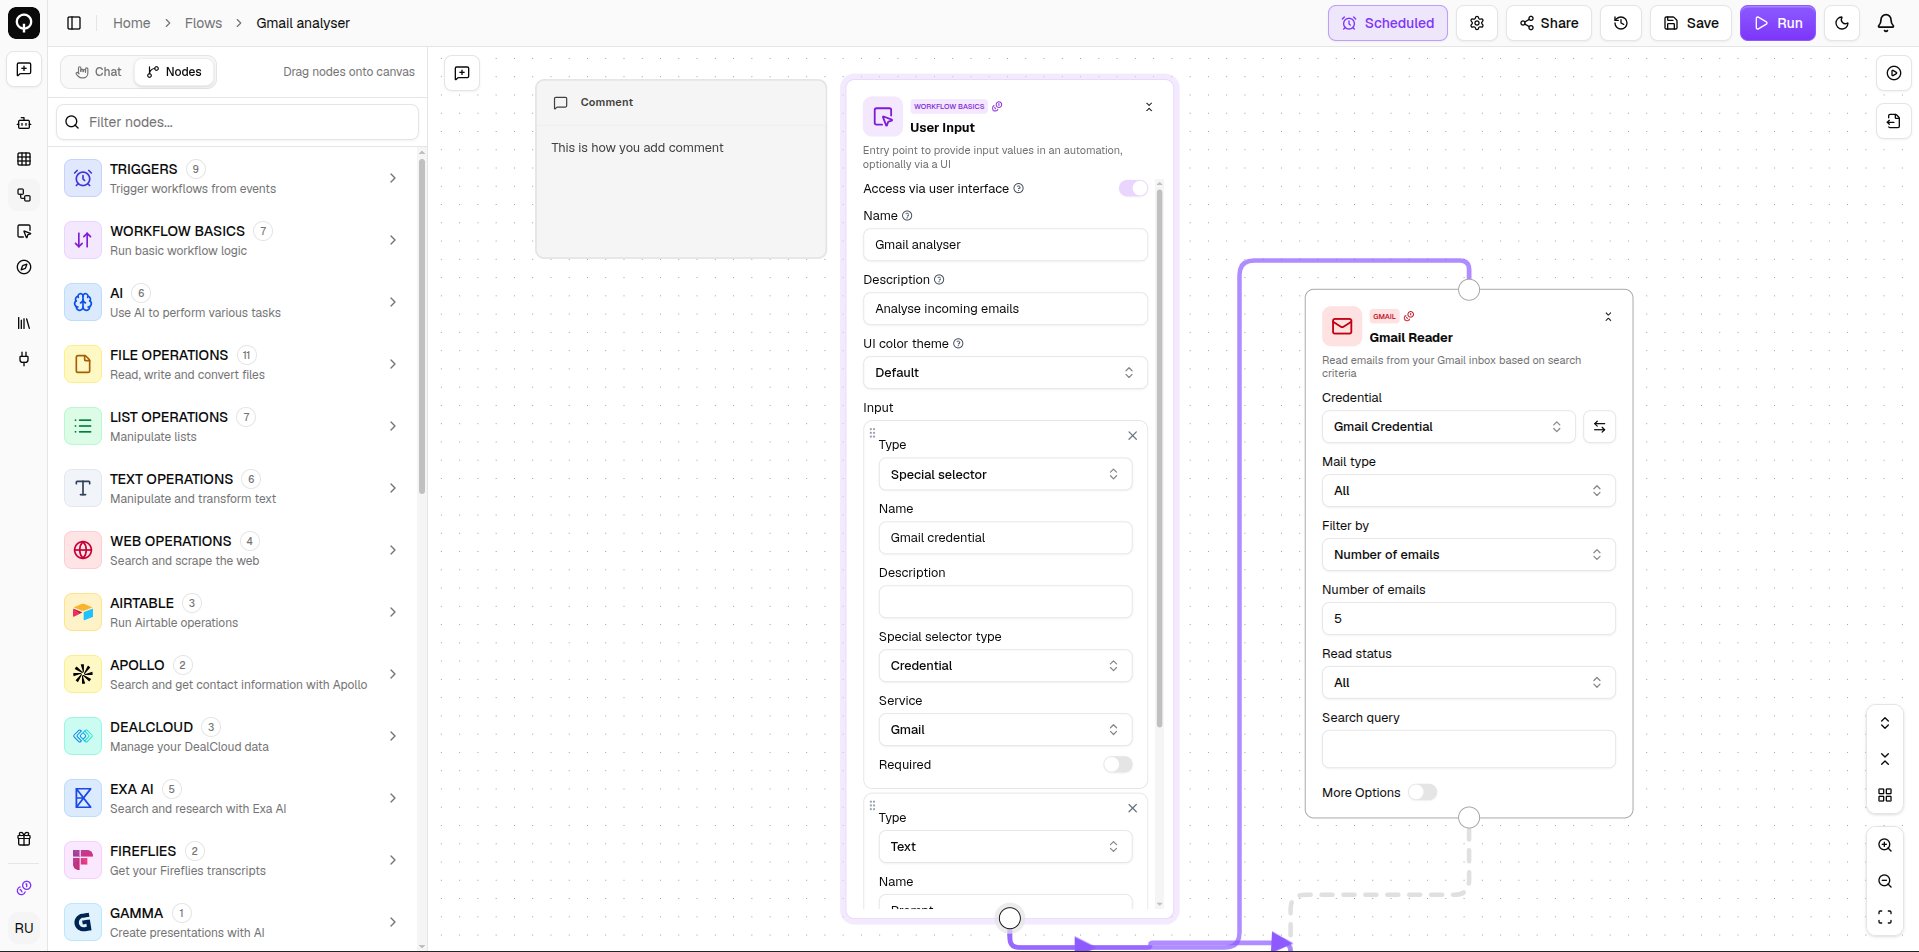Open Service dropdown showing Gmail
Screen dimensions: 1919x952
[x=1005, y=729]
